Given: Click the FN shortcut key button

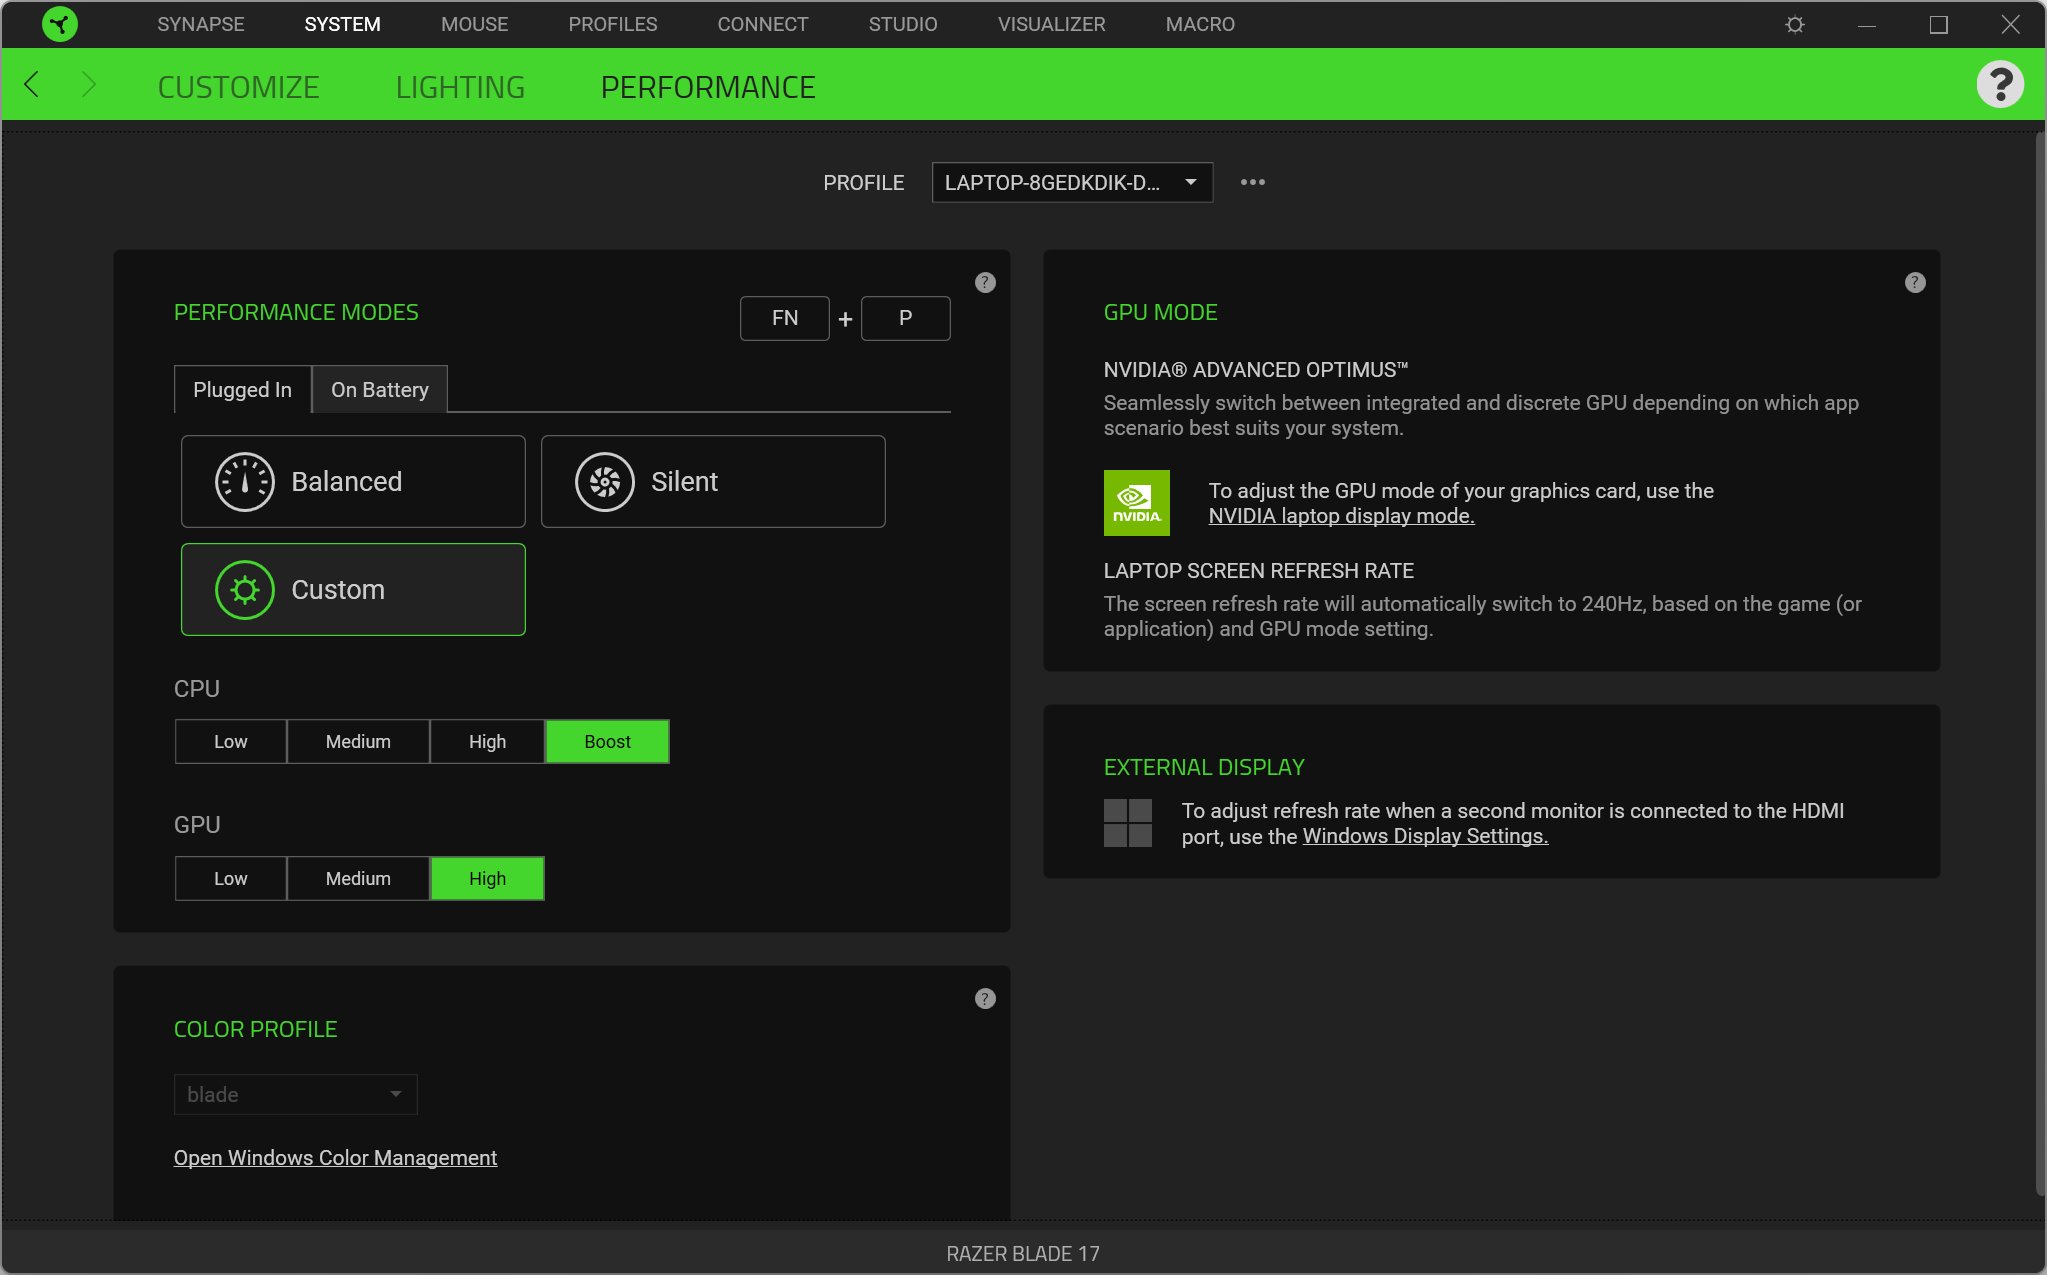Looking at the screenshot, I should point(785,319).
